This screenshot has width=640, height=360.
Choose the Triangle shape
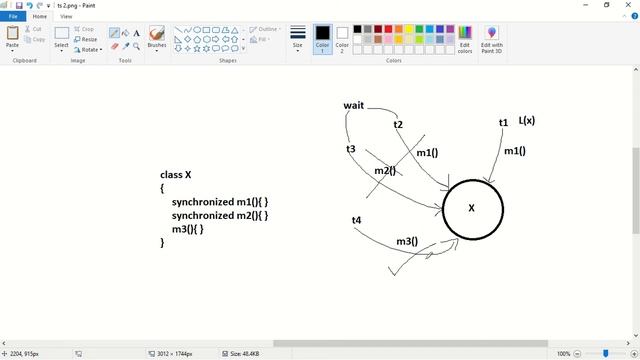point(235,30)
